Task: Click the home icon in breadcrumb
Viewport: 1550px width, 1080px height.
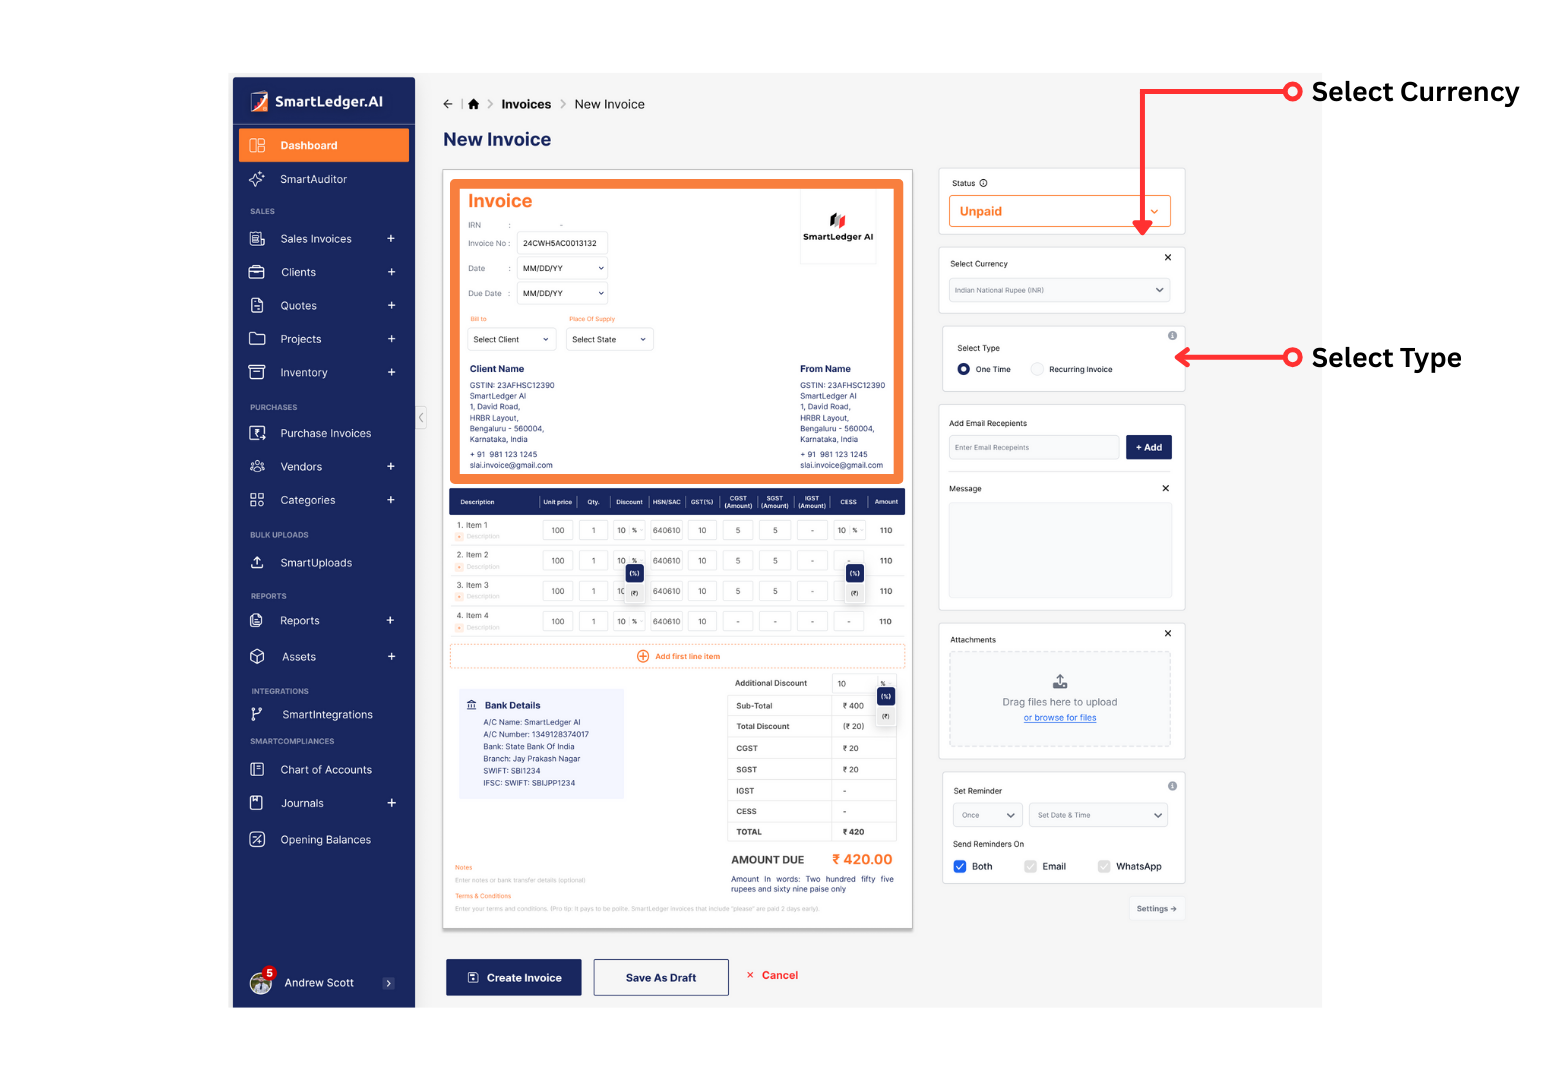Action: coord(473,104)
